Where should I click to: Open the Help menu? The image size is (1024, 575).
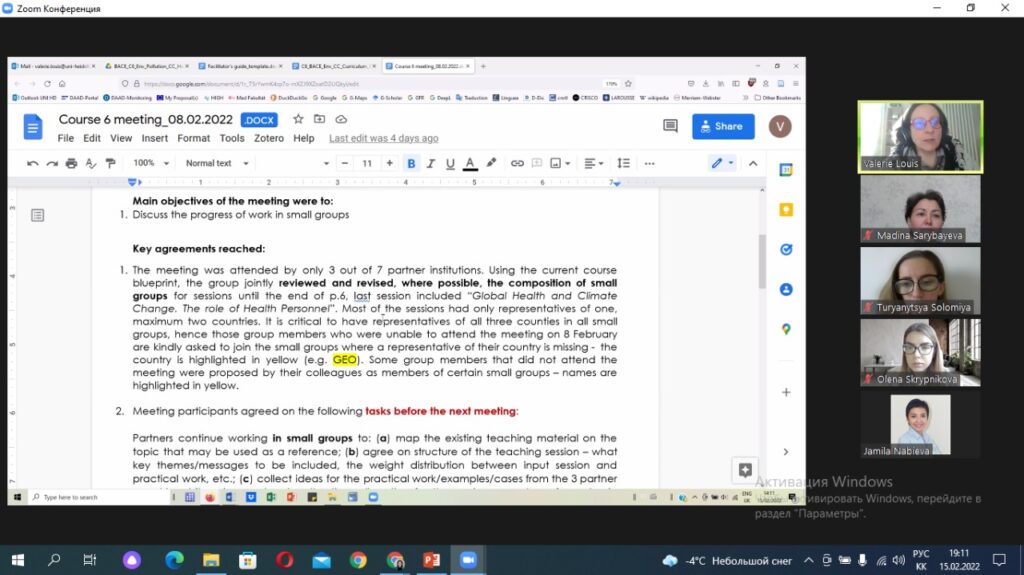pos(304,139)
